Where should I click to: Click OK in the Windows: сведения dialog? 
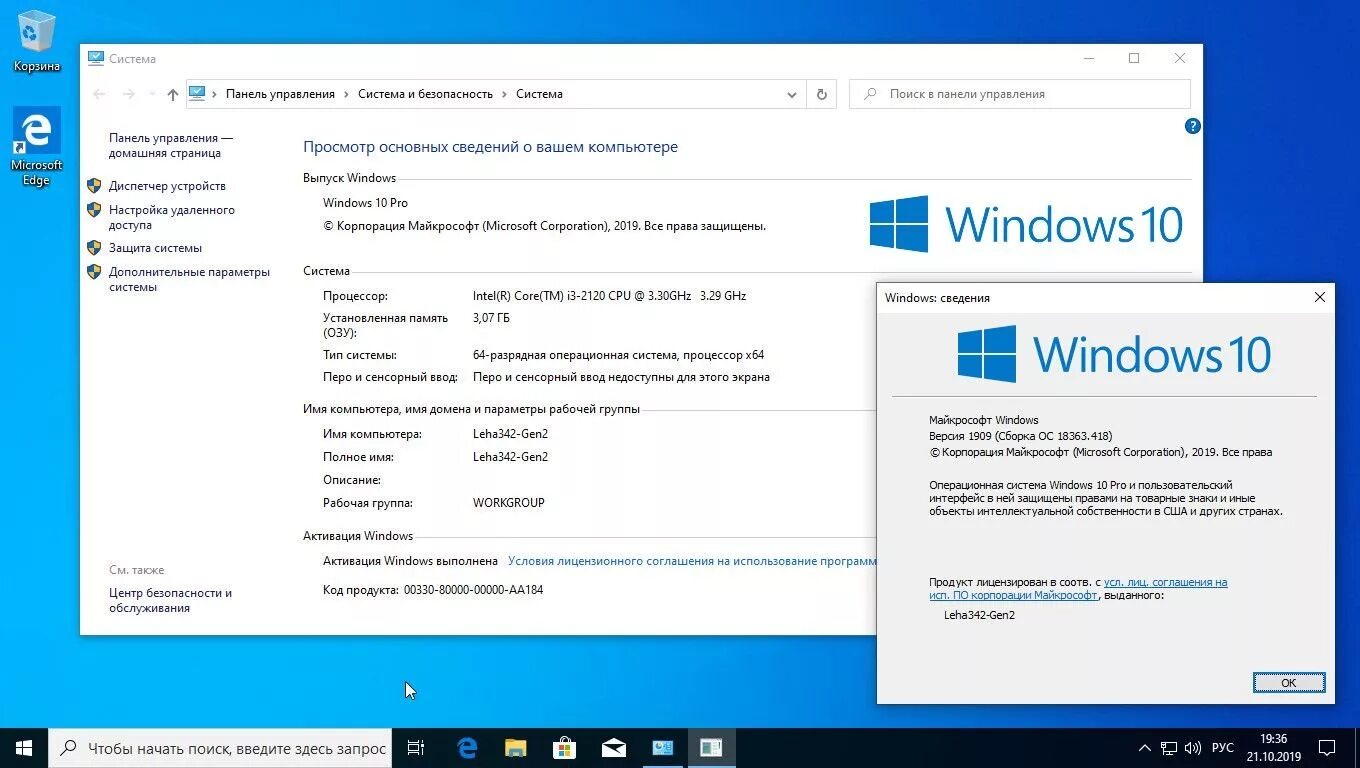(1289, 683)
